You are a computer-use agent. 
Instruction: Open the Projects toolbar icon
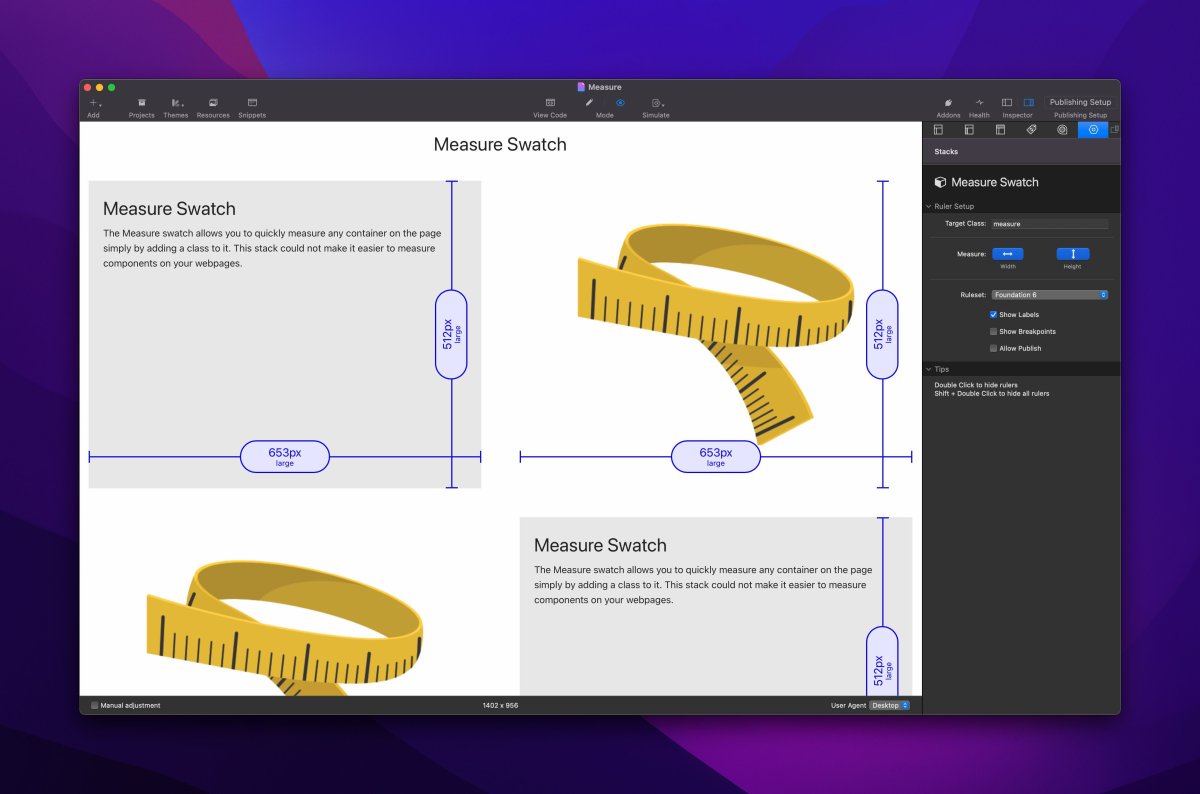142,103
